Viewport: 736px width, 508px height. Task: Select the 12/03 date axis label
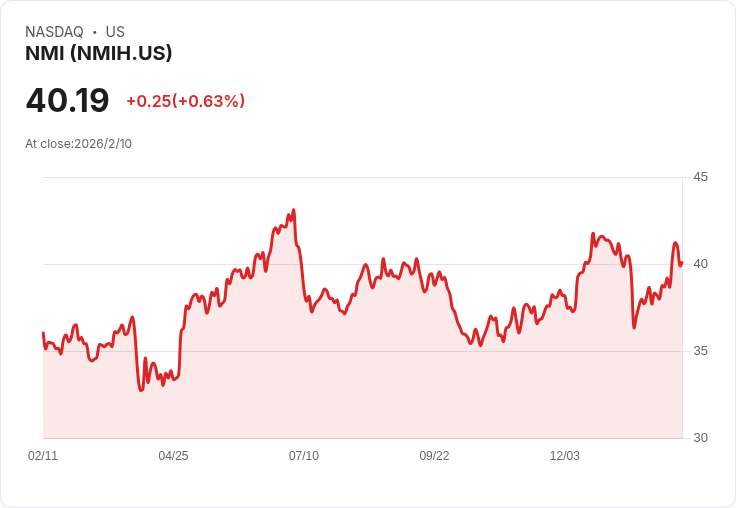pyautogui.click(x=565, y=455)
